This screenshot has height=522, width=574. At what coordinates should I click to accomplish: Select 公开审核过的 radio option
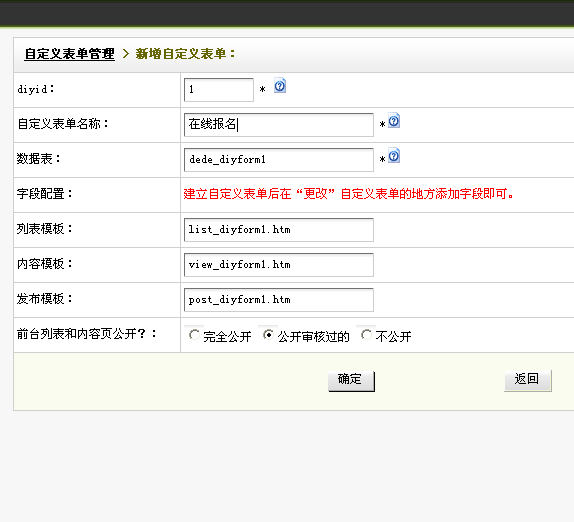268,335
